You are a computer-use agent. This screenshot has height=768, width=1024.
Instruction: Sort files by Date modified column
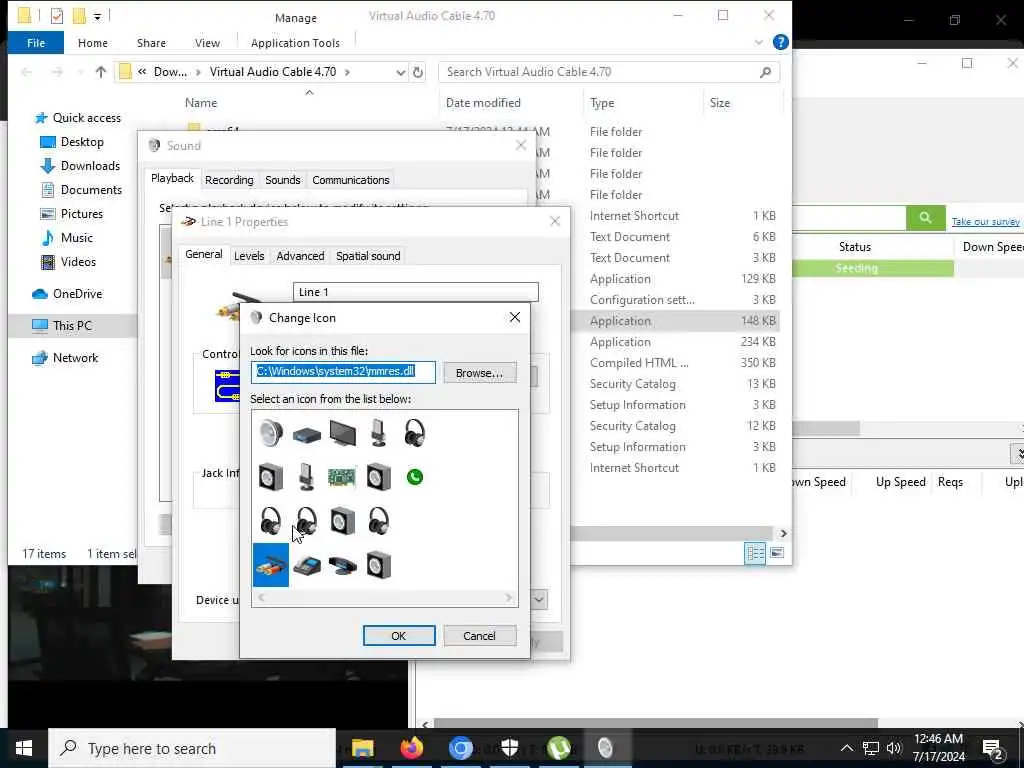[x=483, y=103]
